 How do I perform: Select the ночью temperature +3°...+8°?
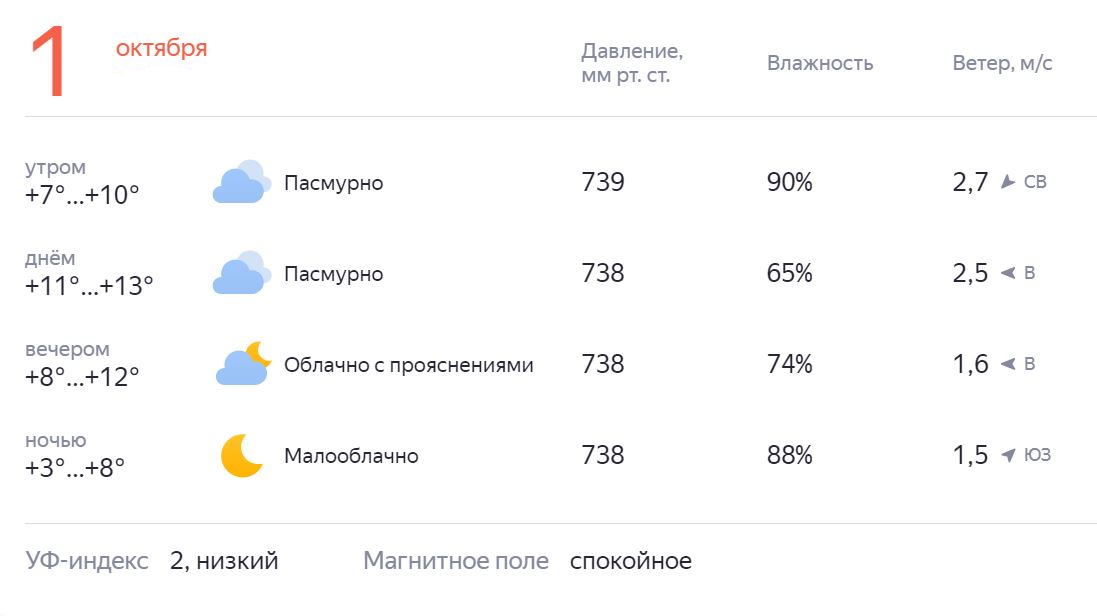coord(75,468)
